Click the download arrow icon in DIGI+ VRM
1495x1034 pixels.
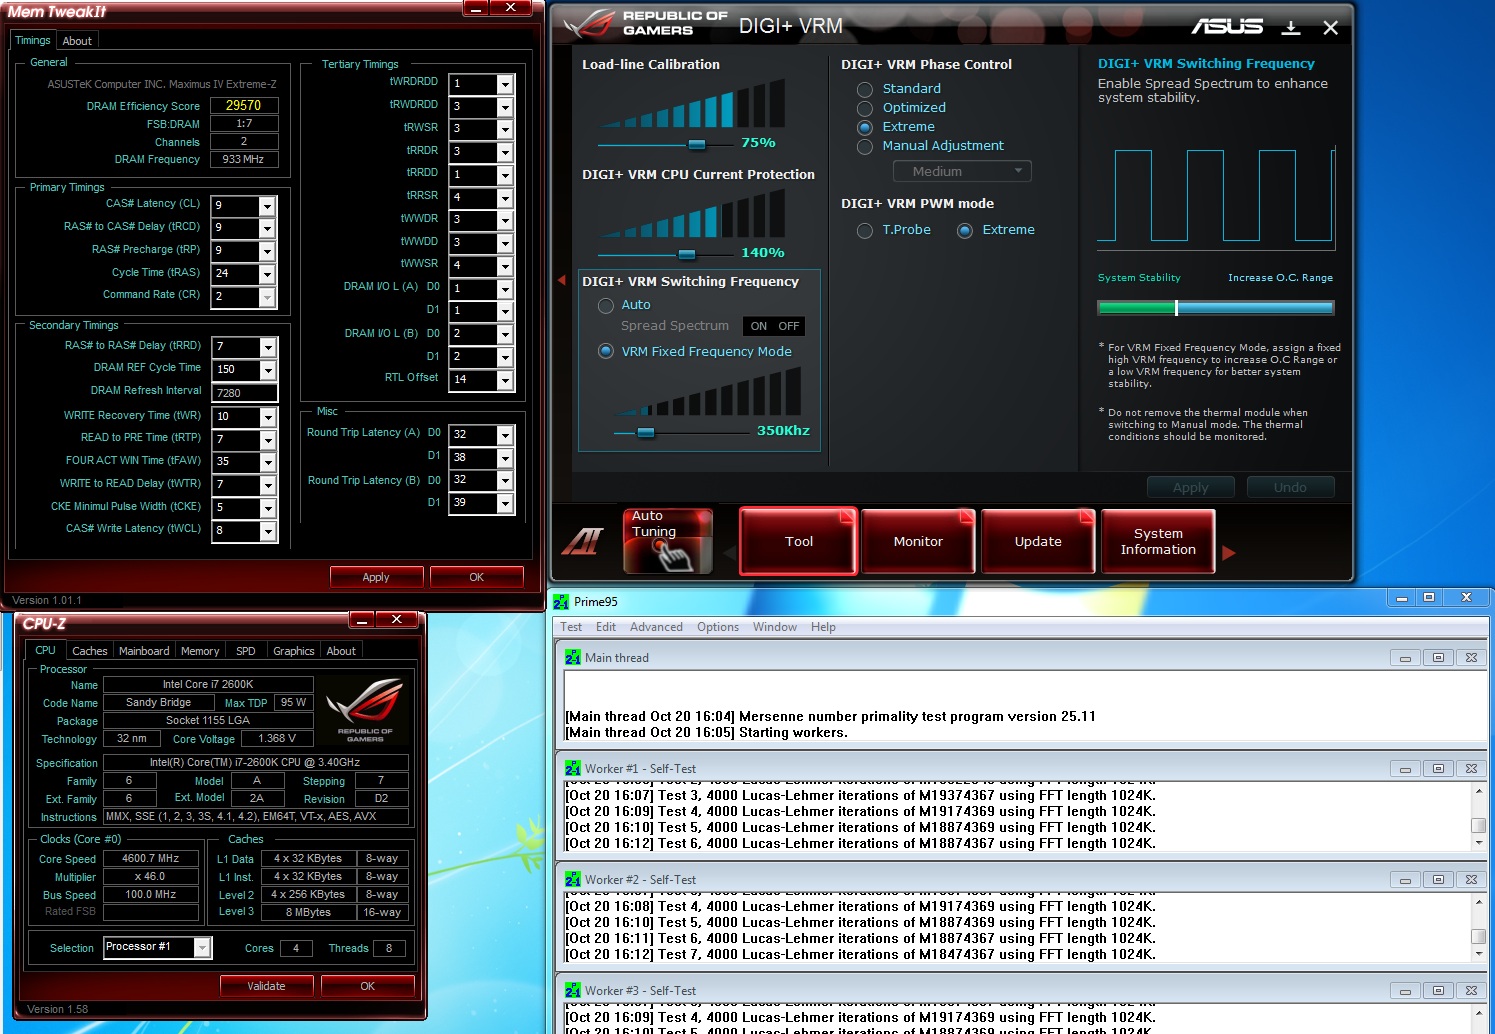[x=1291, y=28]
